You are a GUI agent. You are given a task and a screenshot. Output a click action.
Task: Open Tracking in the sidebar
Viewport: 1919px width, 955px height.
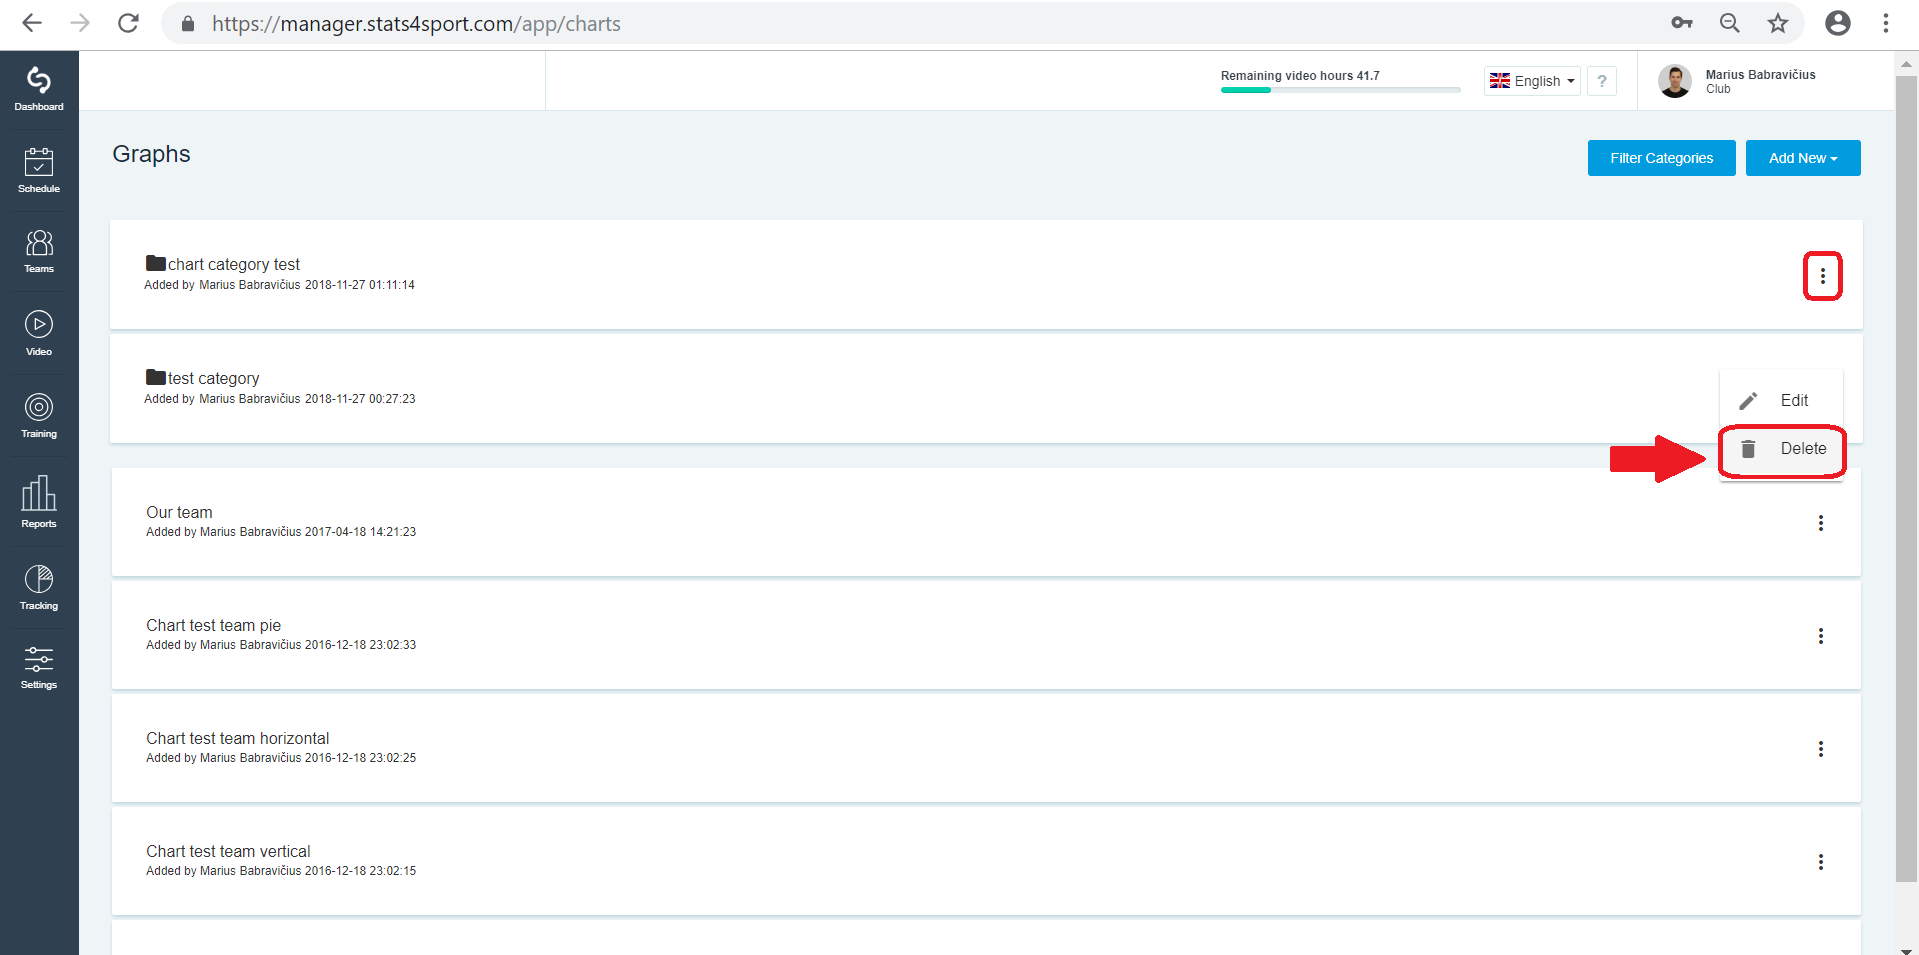pyautogui.click(x=39, y=588)
